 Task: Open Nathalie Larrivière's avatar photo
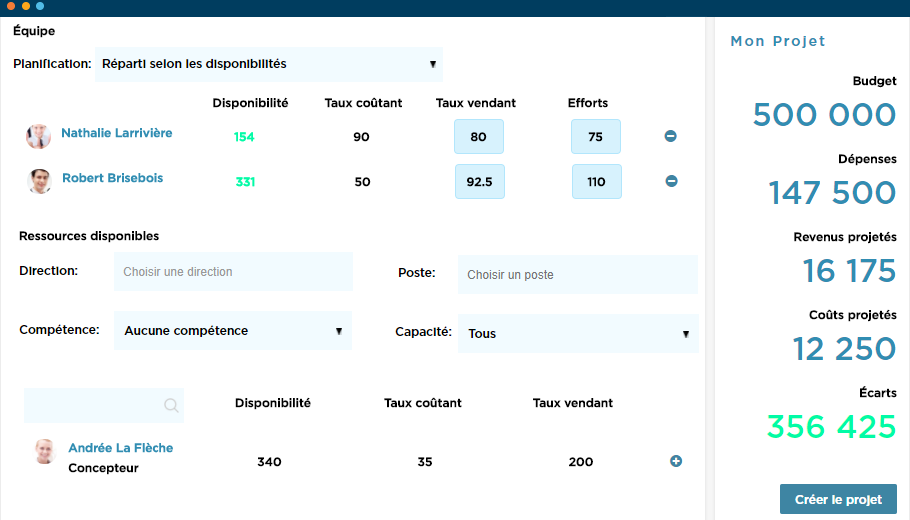pyautogui.click(x=38, y=136)
